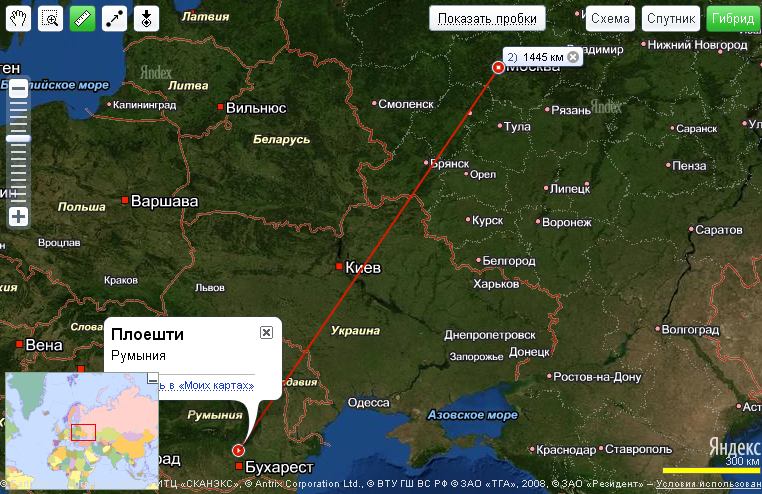Click the Липецк city label
This screenshot has width=762, height=494.
coord(570,188)
